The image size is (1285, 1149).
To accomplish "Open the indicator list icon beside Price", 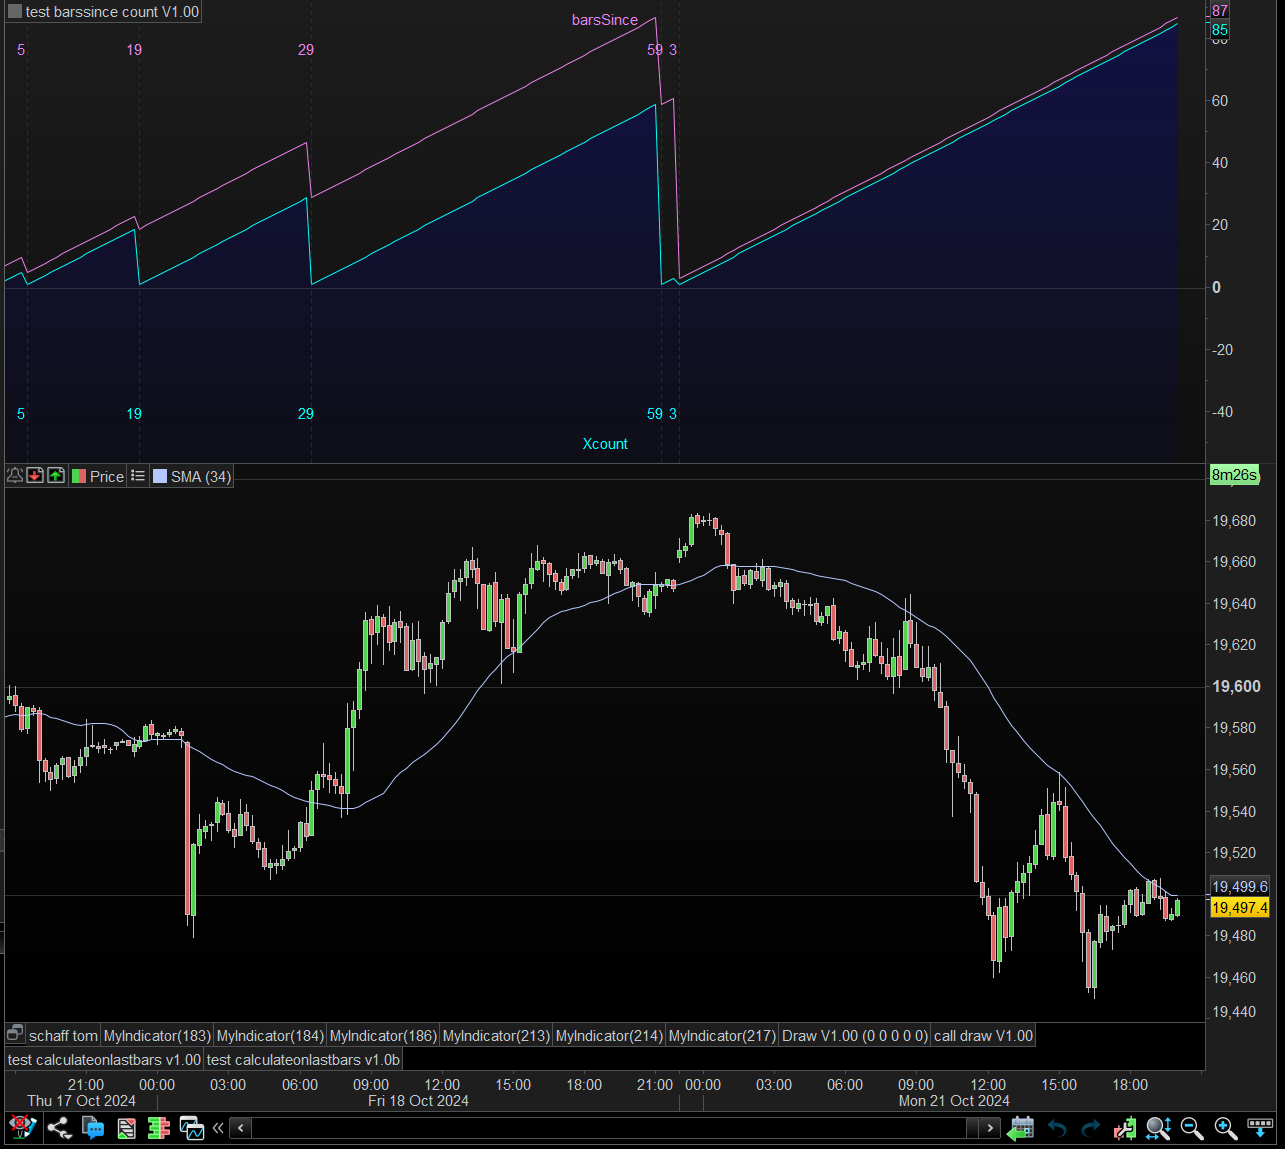I will pyautogui.click(x=138, y=476).
